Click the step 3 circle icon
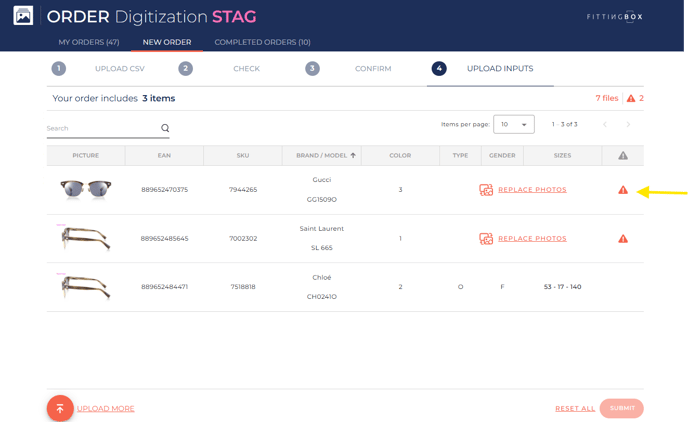The height and width of the screenshot is (422, 688). click(312, 68)
